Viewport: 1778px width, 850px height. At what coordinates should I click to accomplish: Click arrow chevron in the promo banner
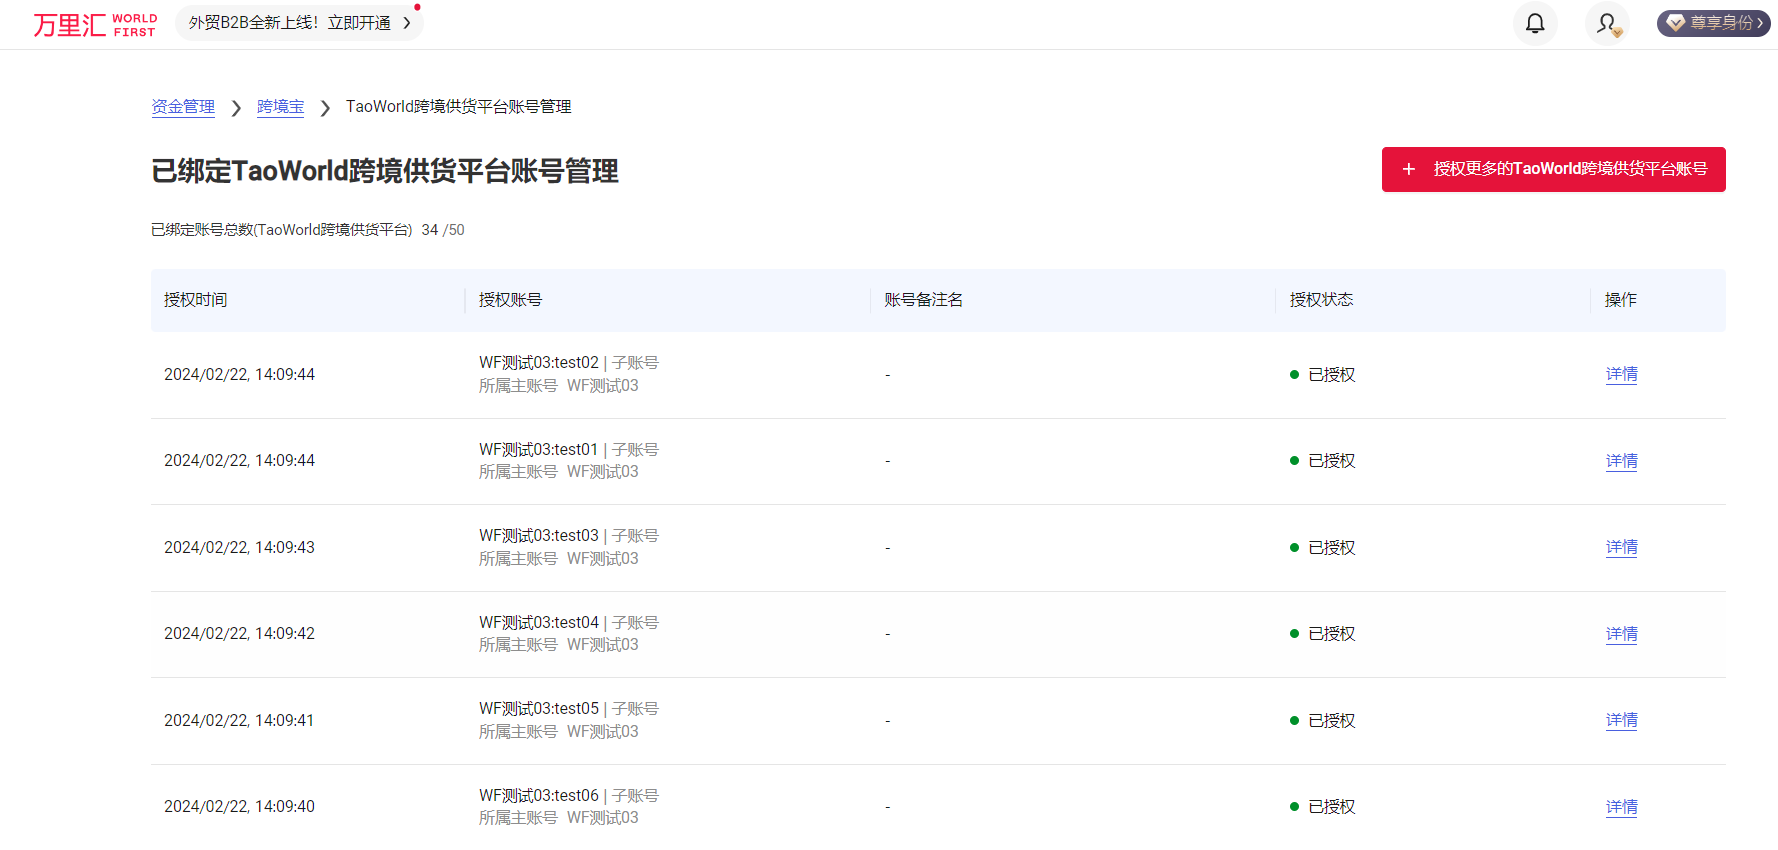[407, 23]
